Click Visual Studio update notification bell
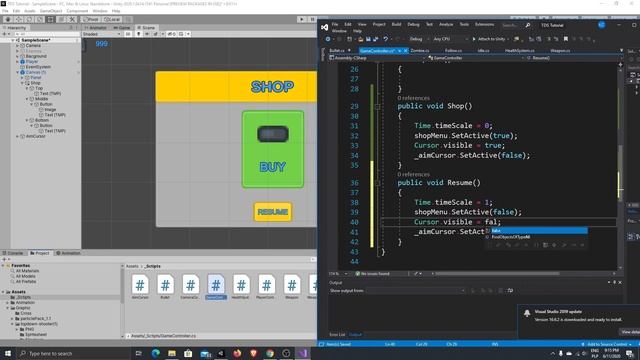 click(x=527, y=313)
